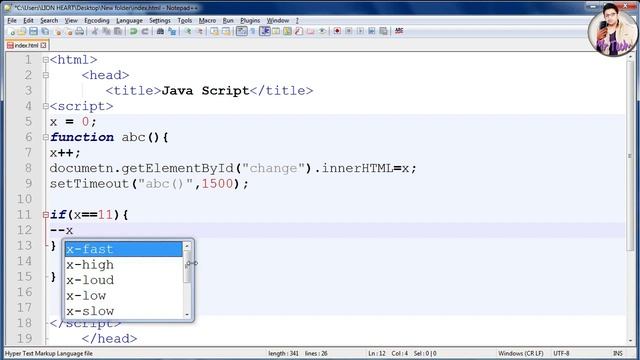Choose x-low in the autocomplete list
This screenshot has width=640, height=360.
tap(124, 296)
